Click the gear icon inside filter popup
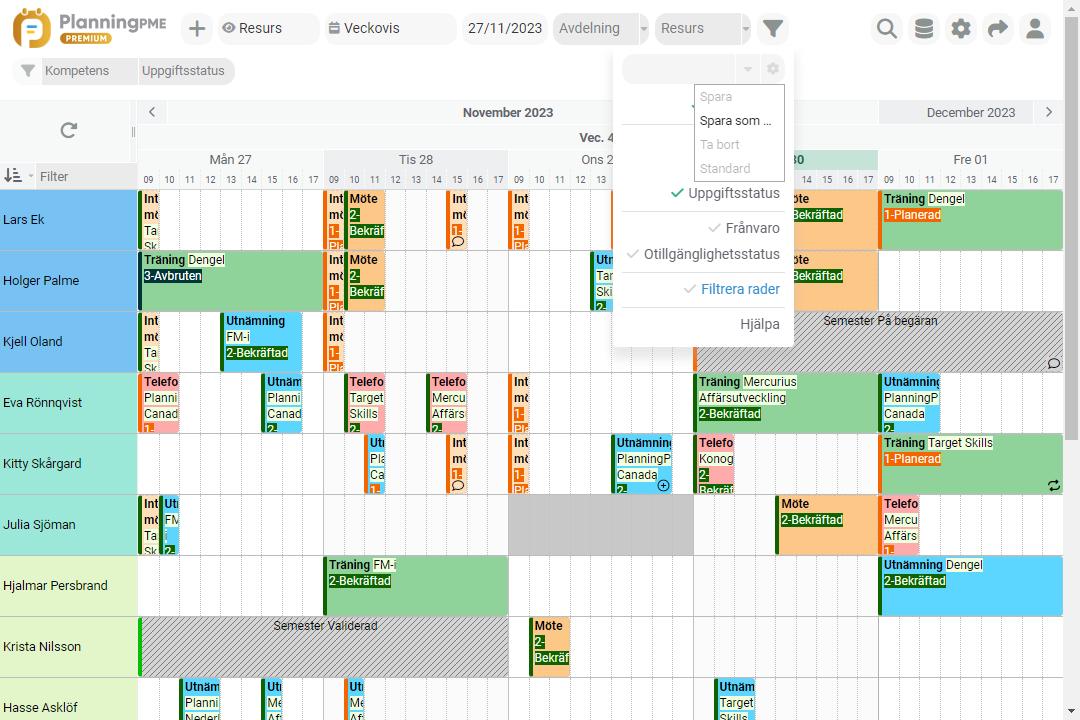1080x720 pixels. 773,69
